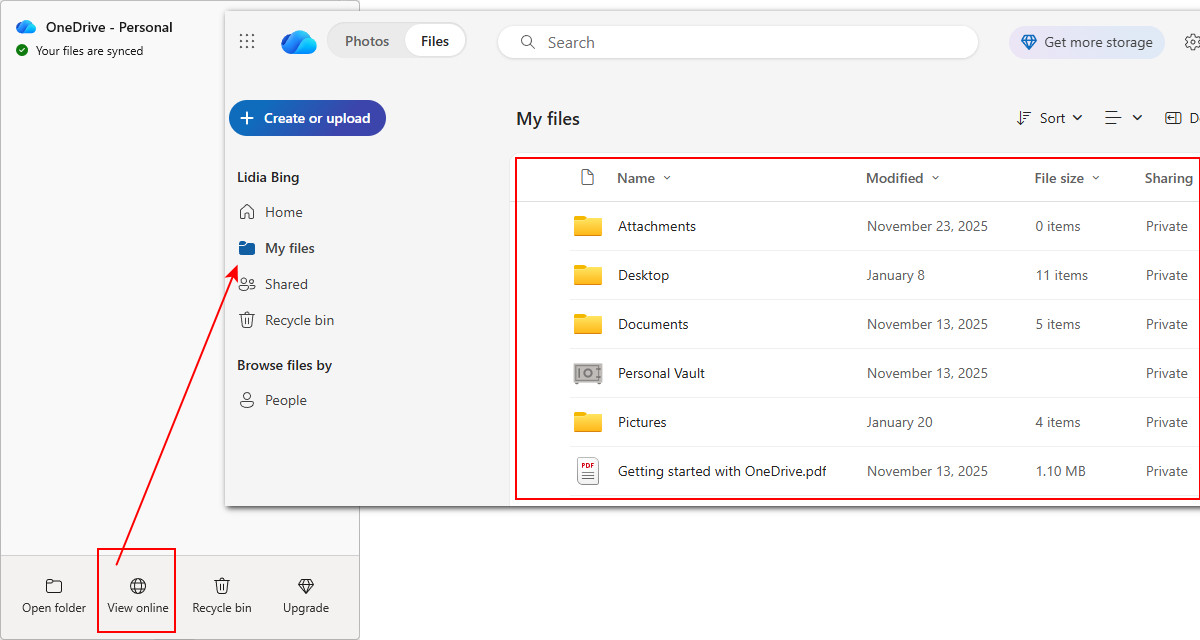Click the "1.10 MB" file size
The image size is (1200, 640).
(x=1061, y=471)
